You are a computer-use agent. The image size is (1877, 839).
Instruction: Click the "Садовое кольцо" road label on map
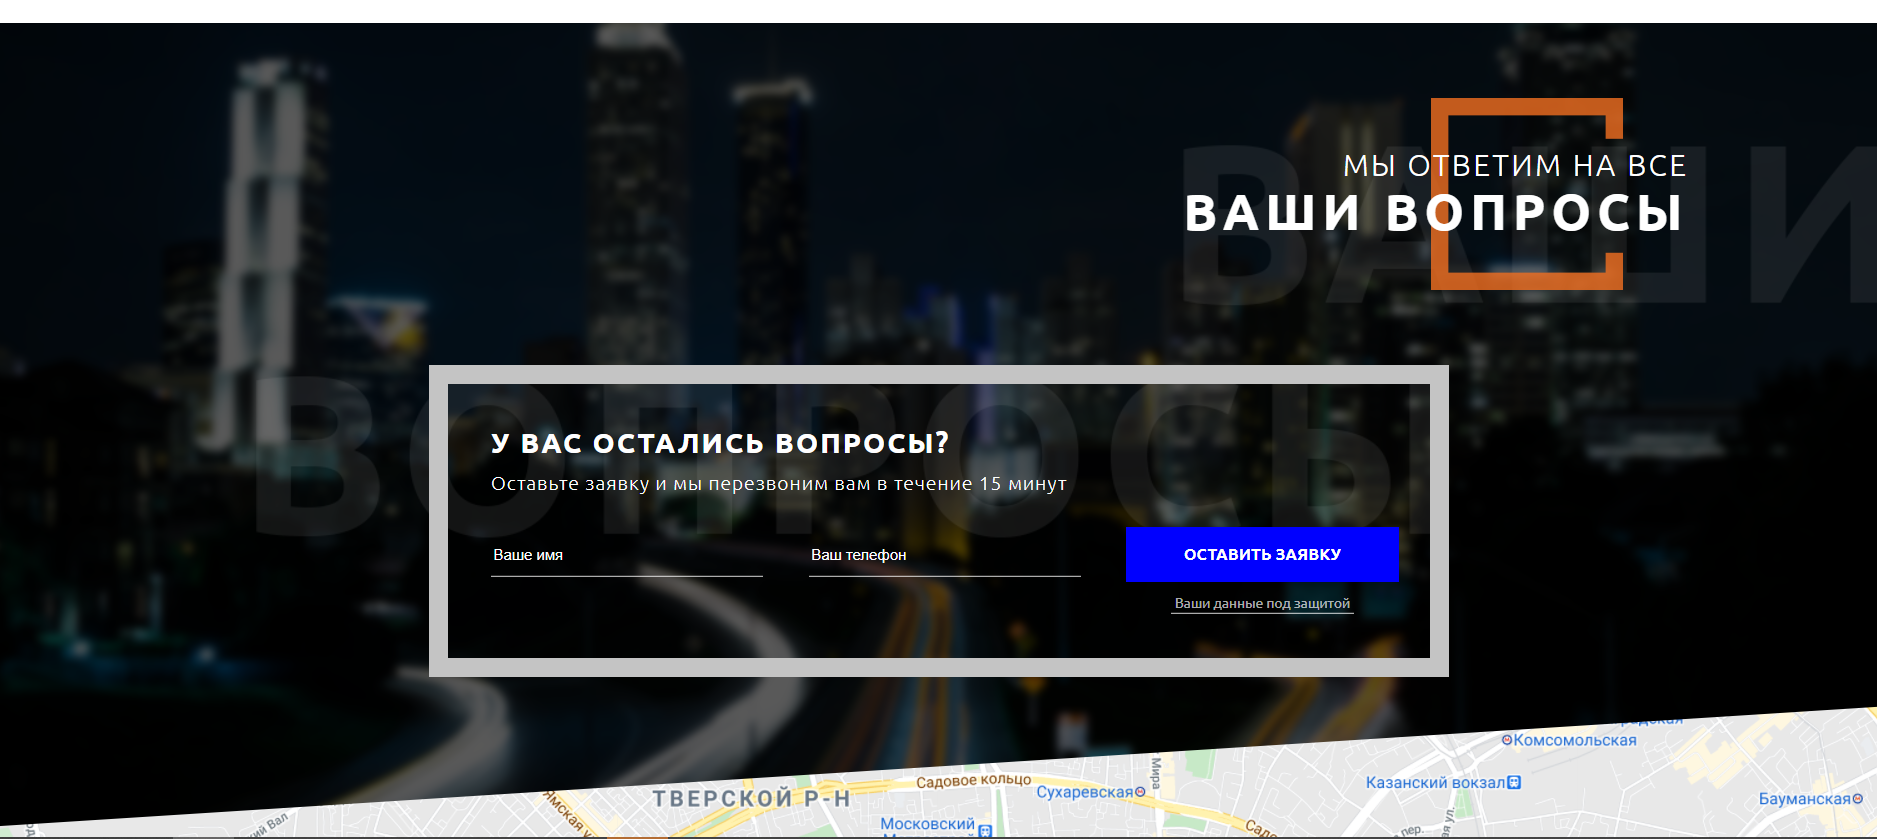click(973, 781)
